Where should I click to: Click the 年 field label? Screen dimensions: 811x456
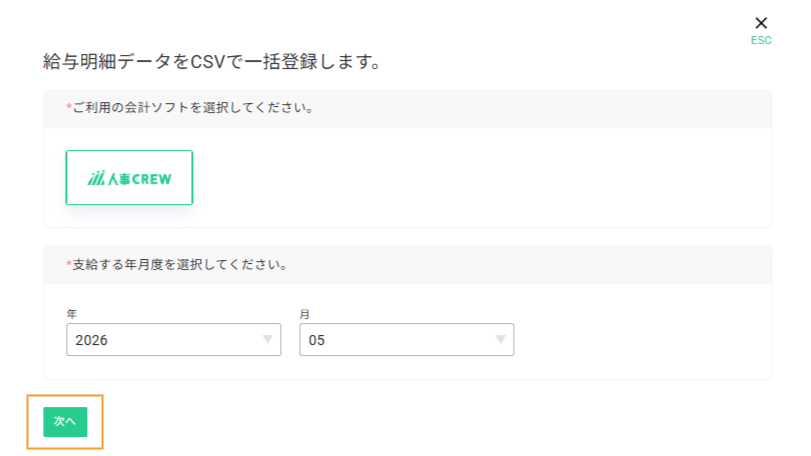click(71, 314)
